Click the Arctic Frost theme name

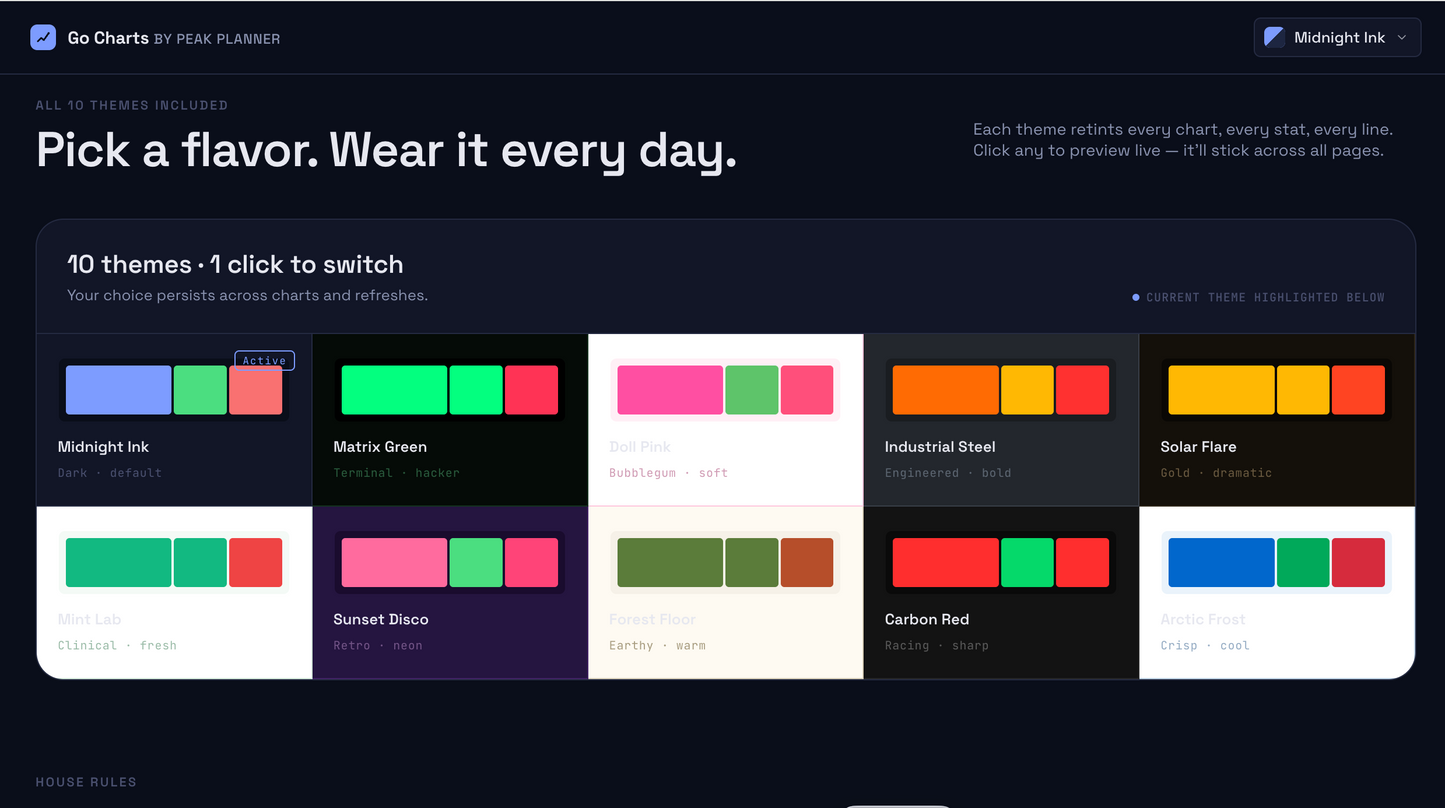pos(1203,619)
